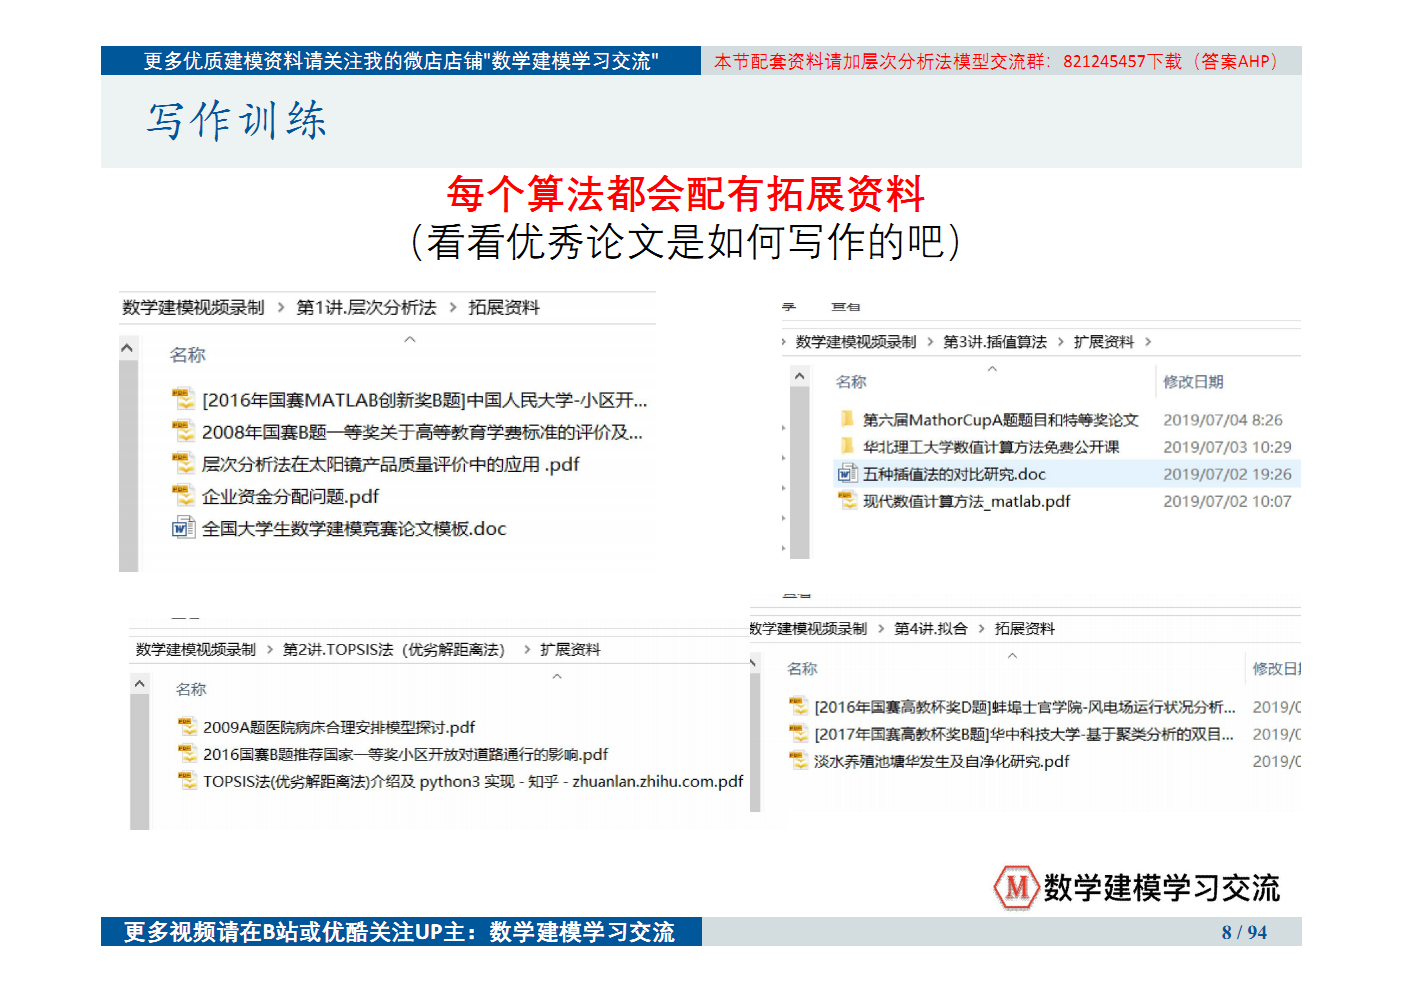Select file name 层次分析法在太阳镜产品质量评价中的应用 .pdf
This screenshot has width=1403, height=992.
point(390,464)
